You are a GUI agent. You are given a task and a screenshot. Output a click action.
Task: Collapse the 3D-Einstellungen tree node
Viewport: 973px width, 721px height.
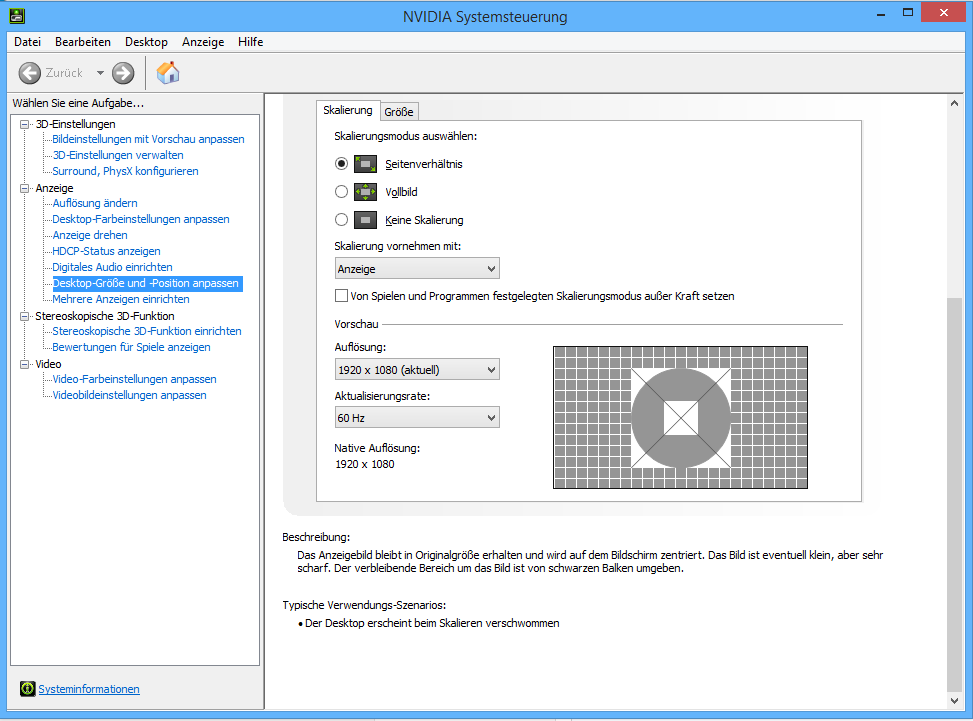pyautogui.click(x=24, y=124)
